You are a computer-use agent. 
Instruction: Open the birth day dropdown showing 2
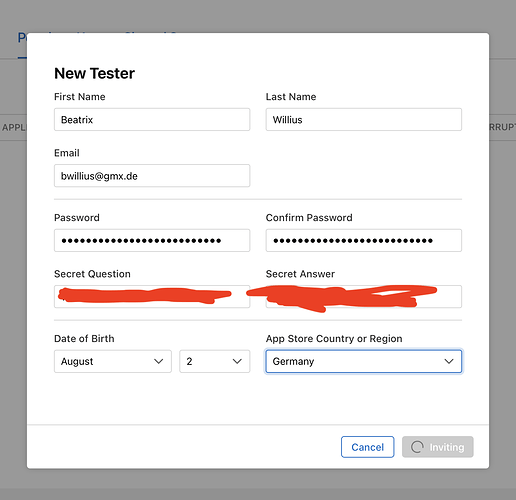(x=215, y=361)
